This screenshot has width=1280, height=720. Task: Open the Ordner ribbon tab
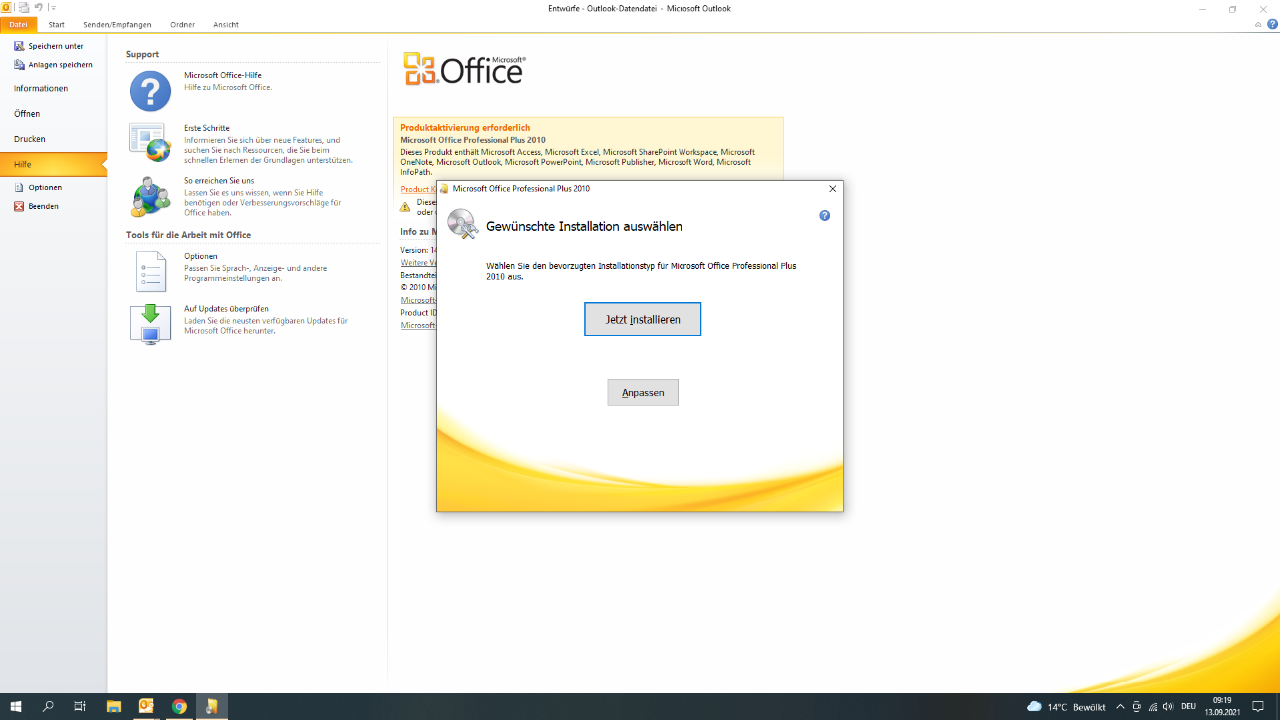[x=182, y=24]
